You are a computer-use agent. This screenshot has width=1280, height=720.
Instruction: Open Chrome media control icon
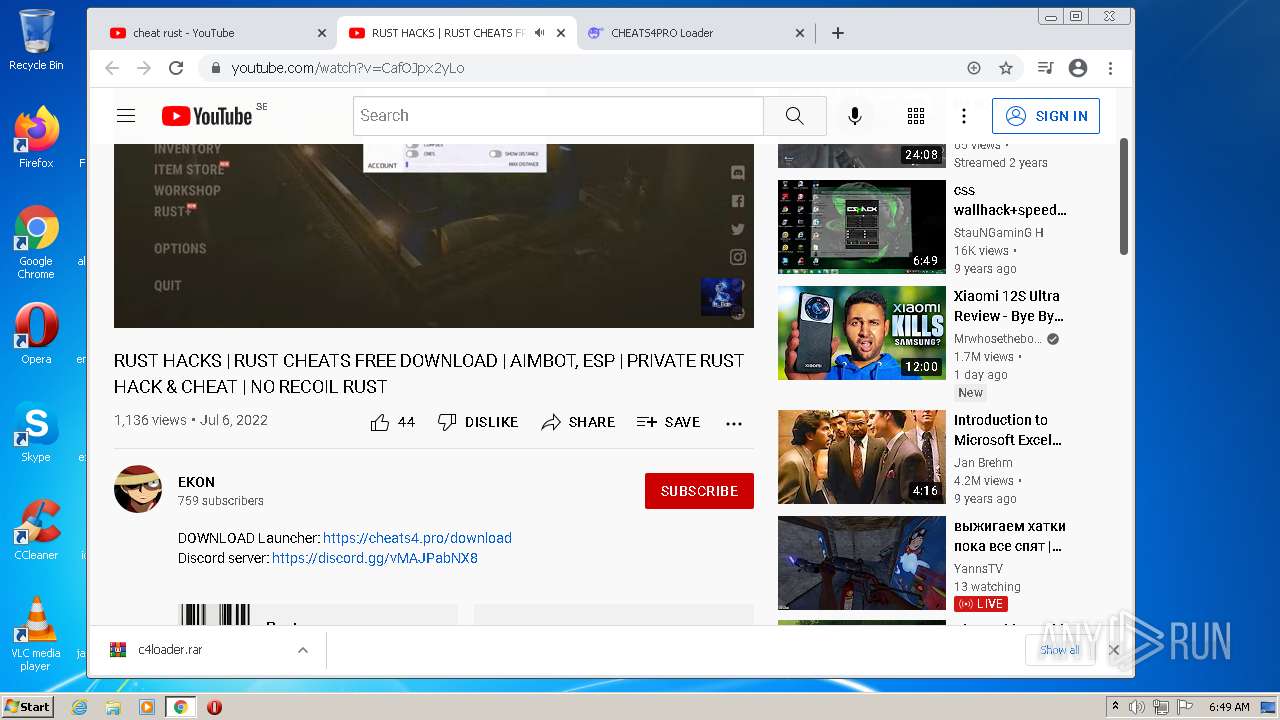1046,68
